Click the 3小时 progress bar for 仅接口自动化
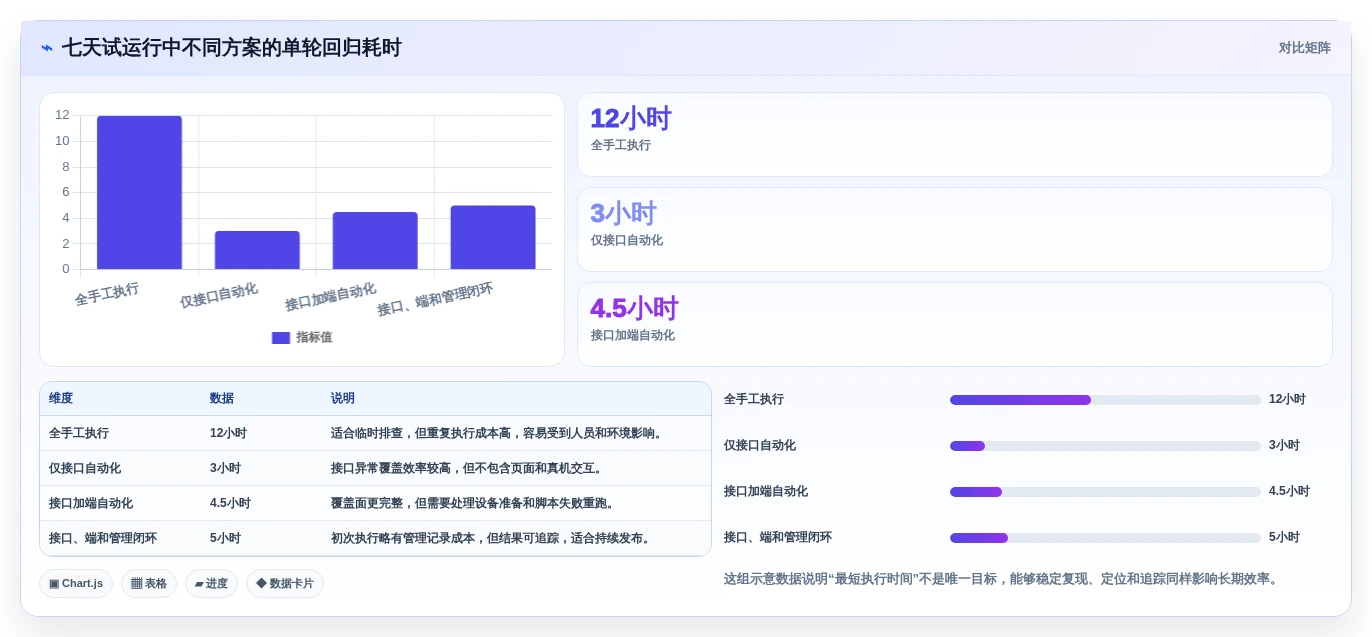This screenshot has width=1372, height=637. 1105,446
